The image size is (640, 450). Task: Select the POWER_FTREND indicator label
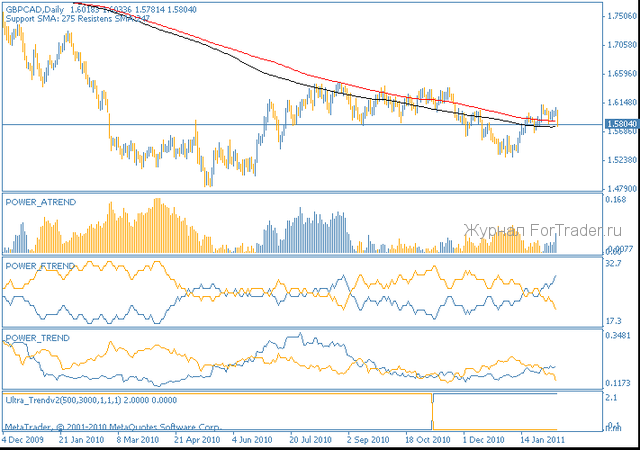click(x=40, y=266)
